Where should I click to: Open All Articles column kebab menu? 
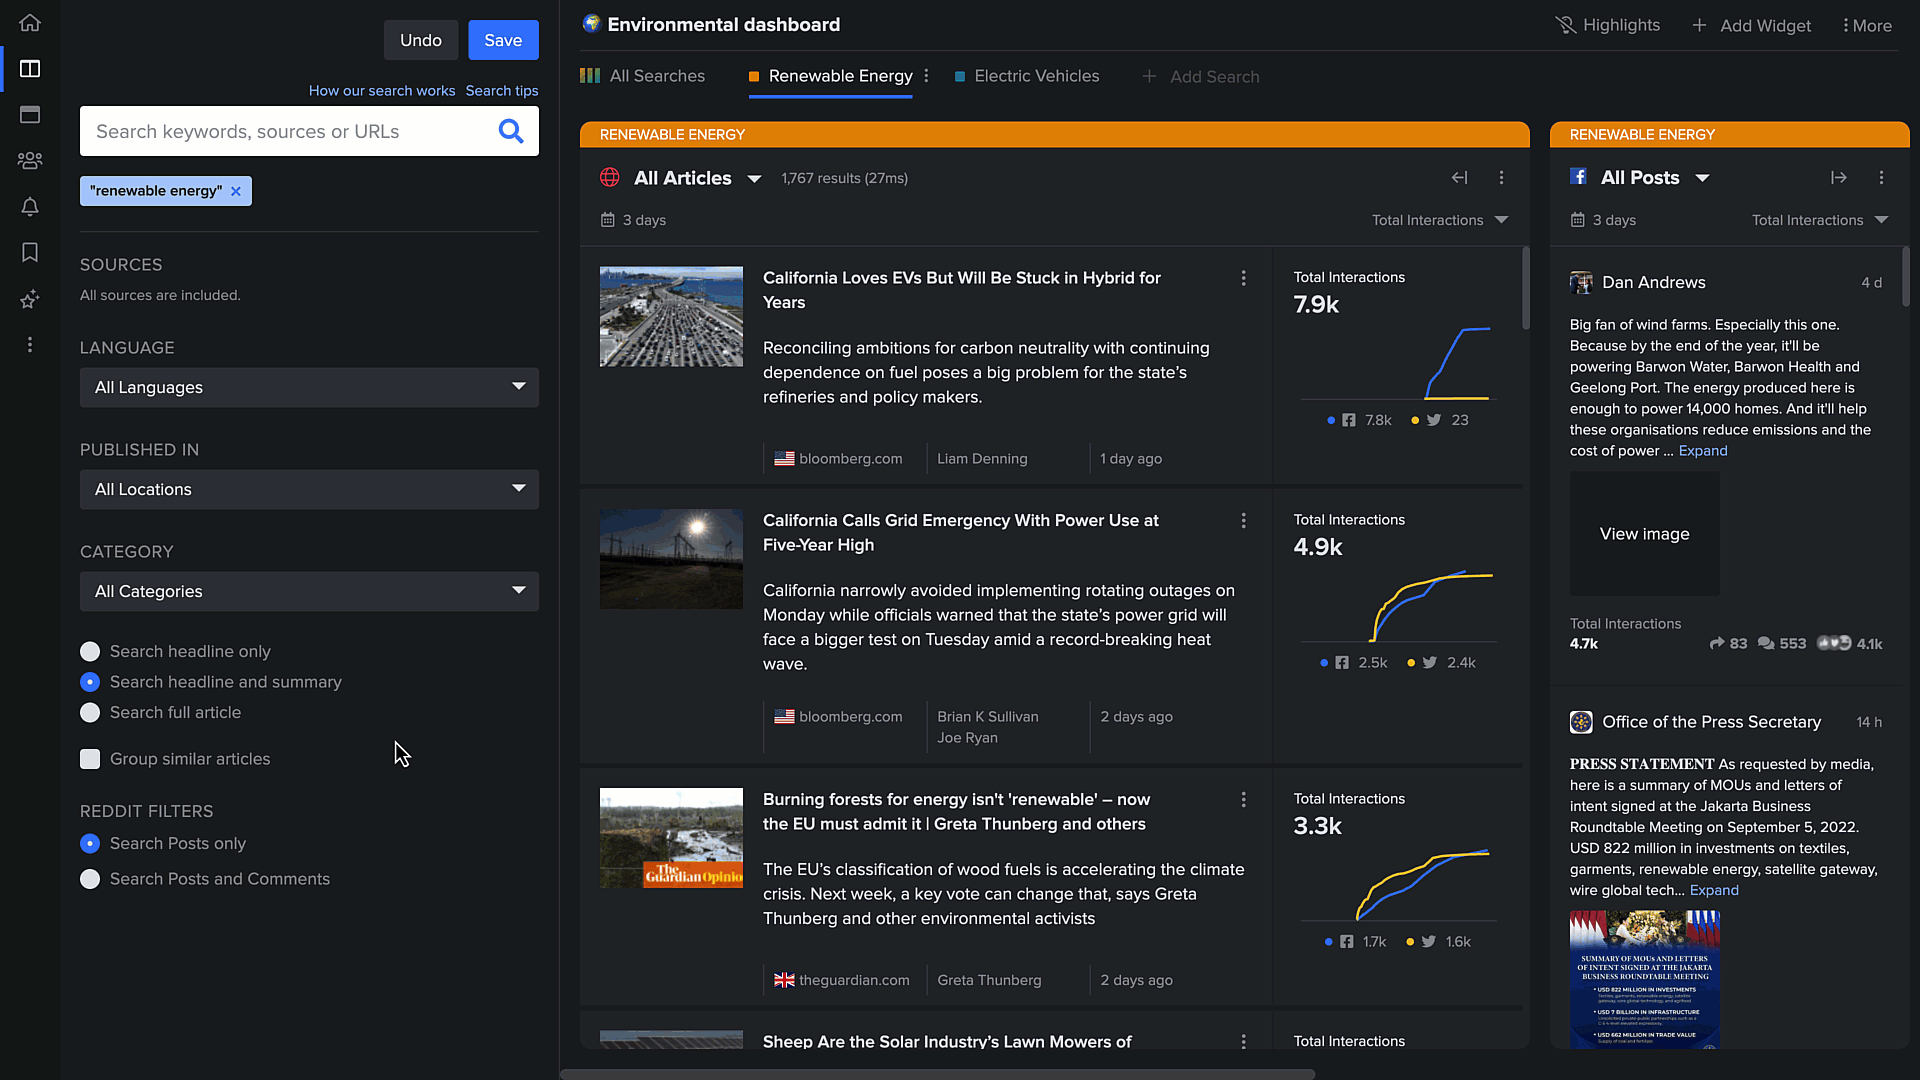pos(1501,178)
